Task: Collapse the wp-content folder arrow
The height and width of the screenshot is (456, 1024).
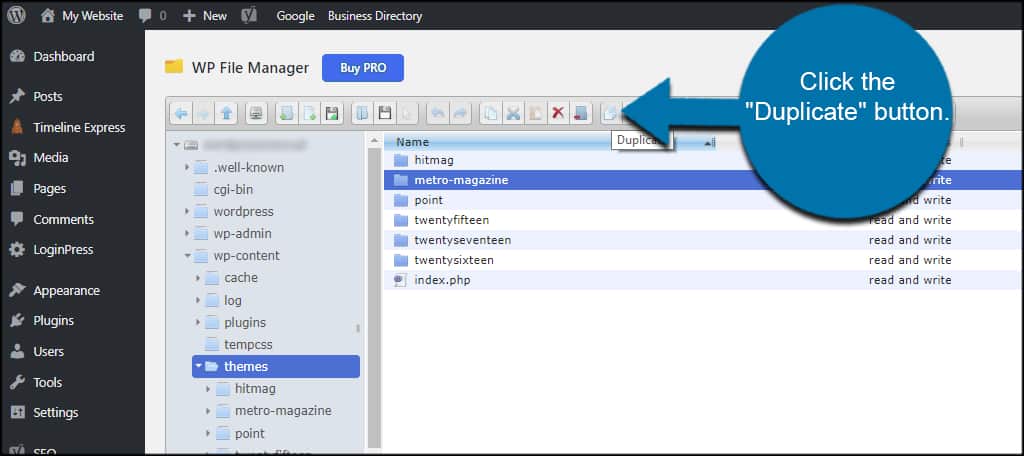Action: click(187, 256)
